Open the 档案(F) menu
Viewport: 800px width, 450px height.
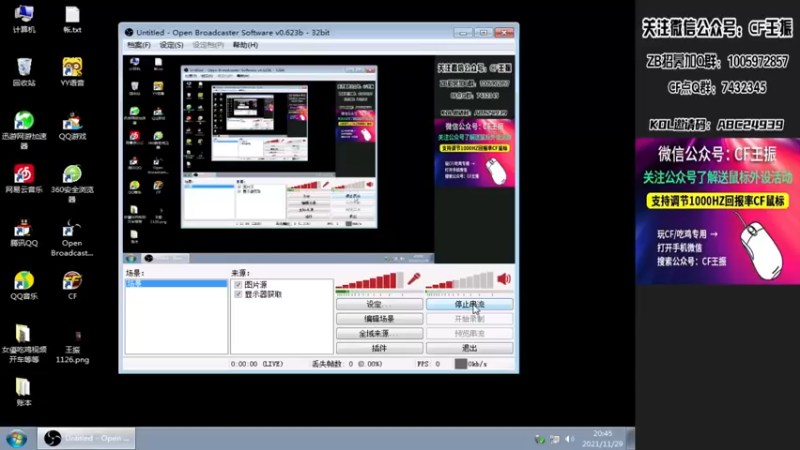[139, 45]
